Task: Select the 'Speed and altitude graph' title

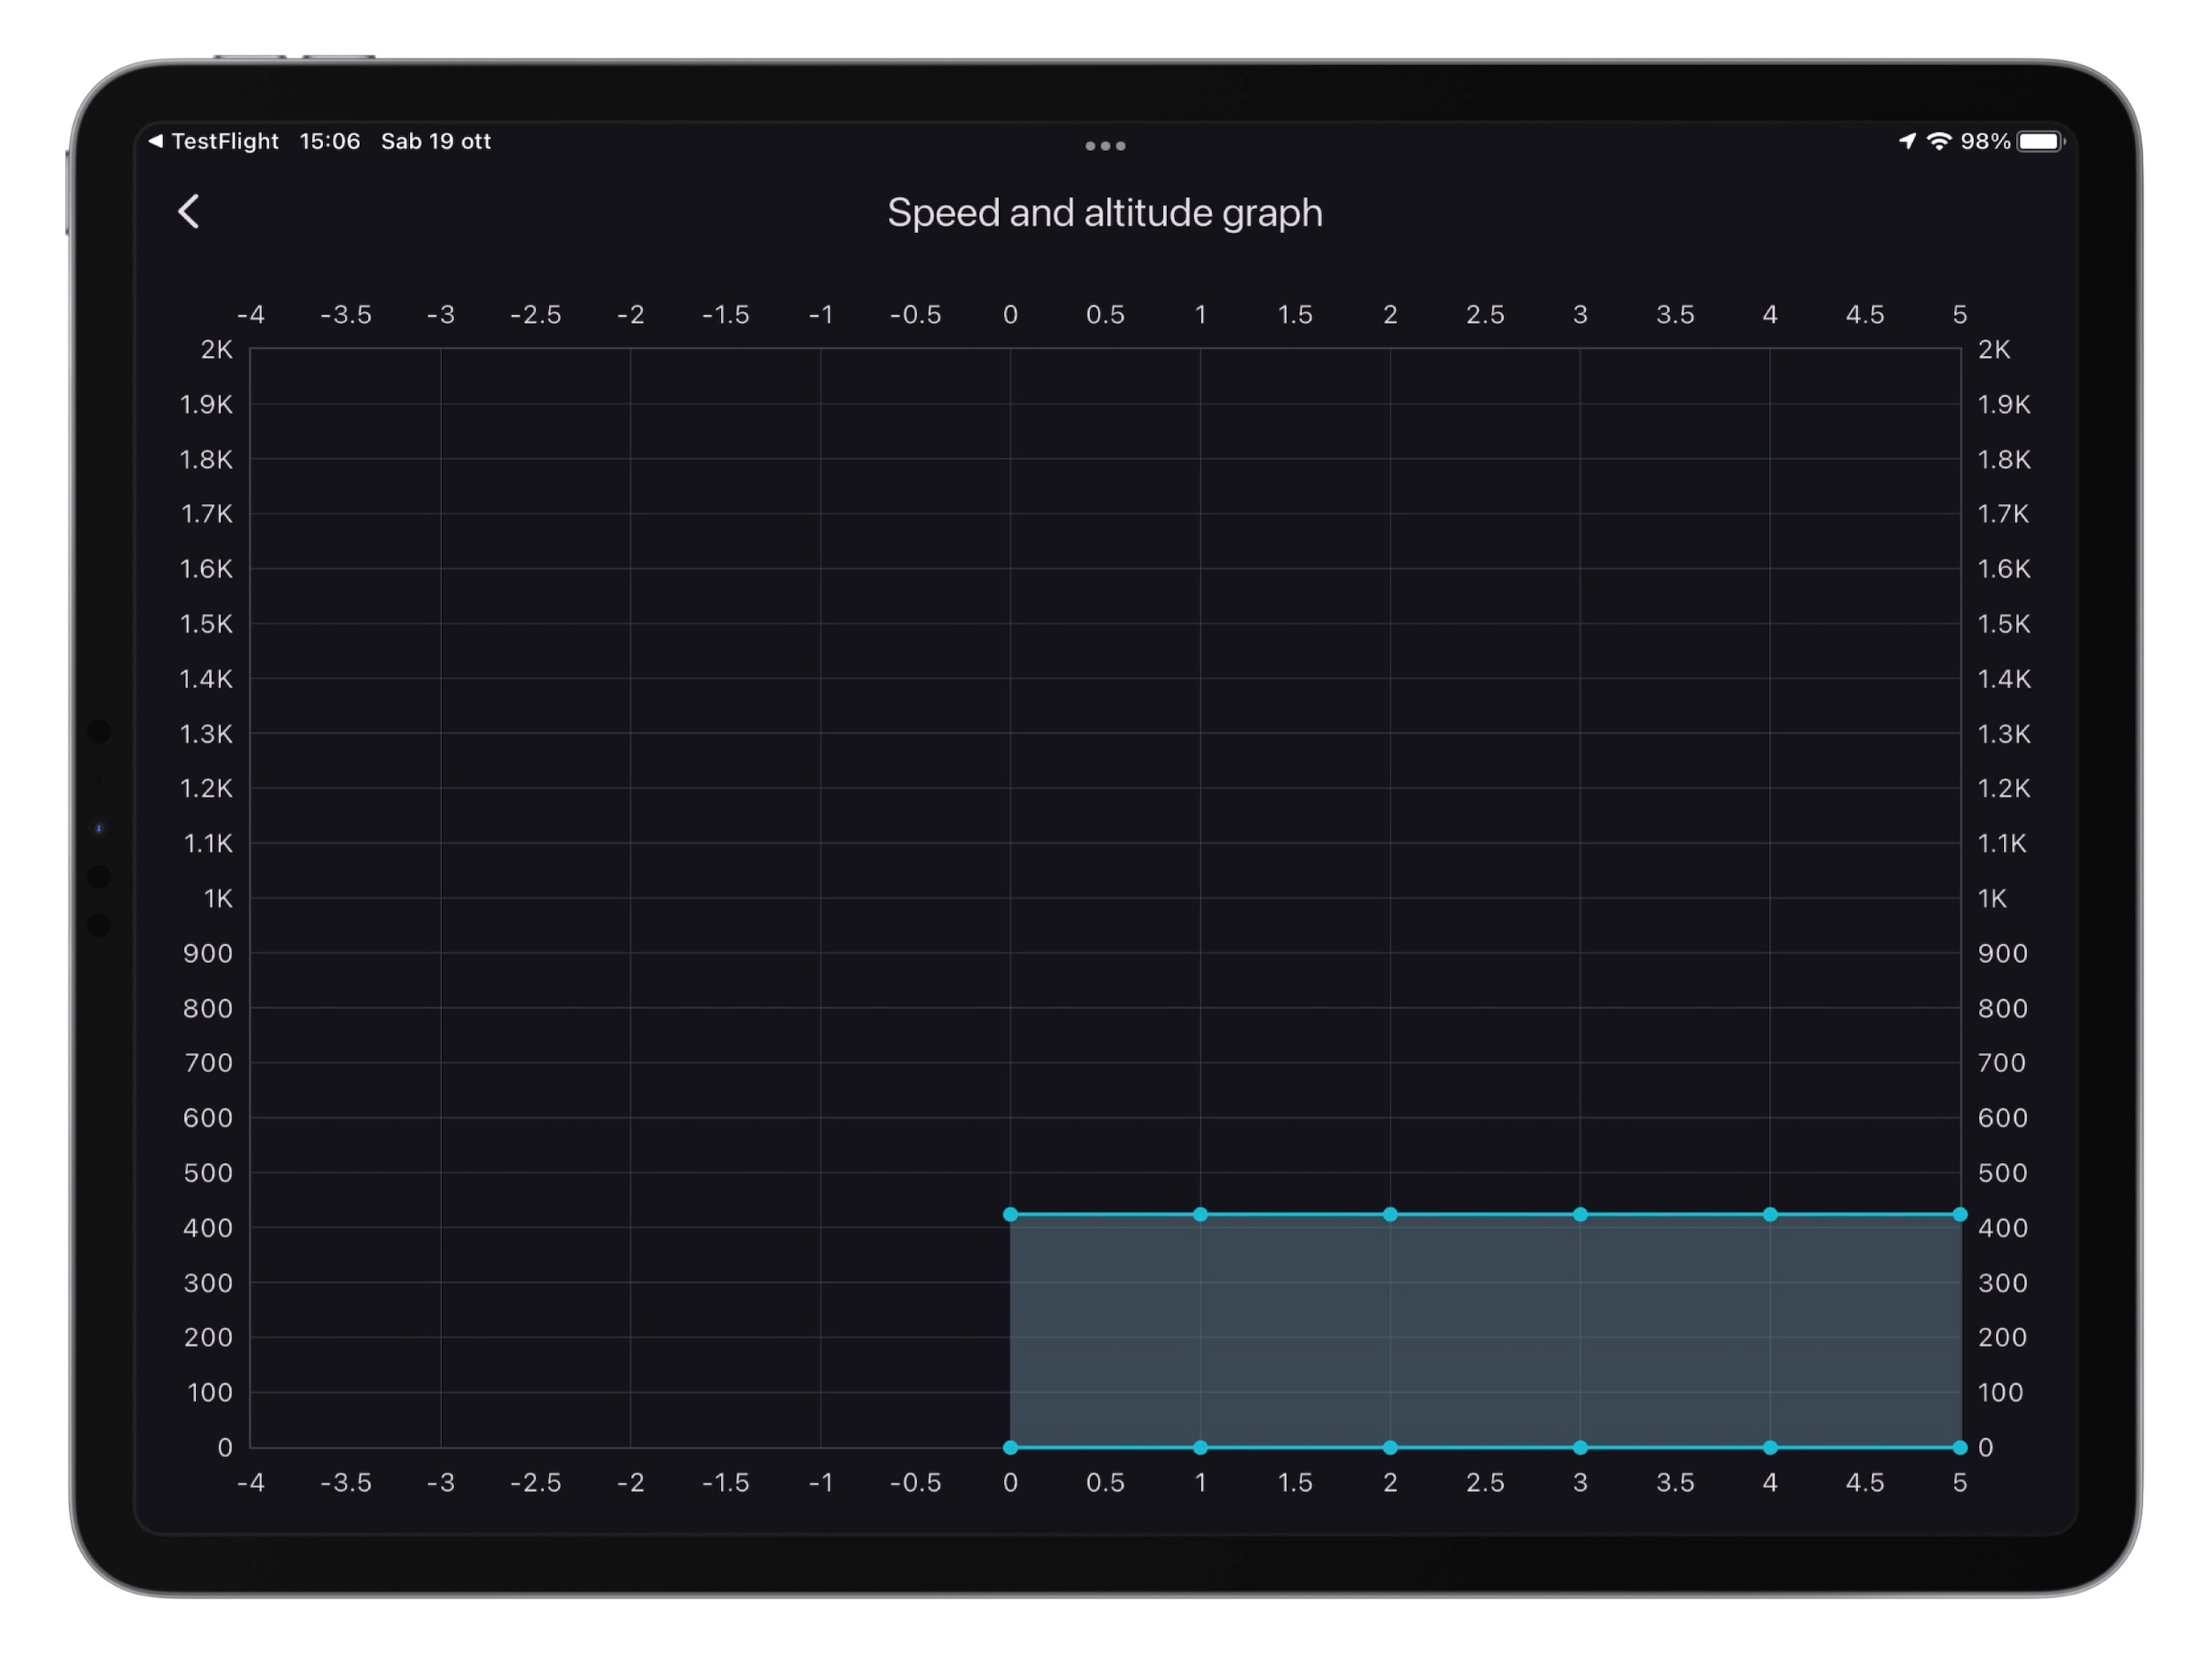Action: (x=1105, y=213)
